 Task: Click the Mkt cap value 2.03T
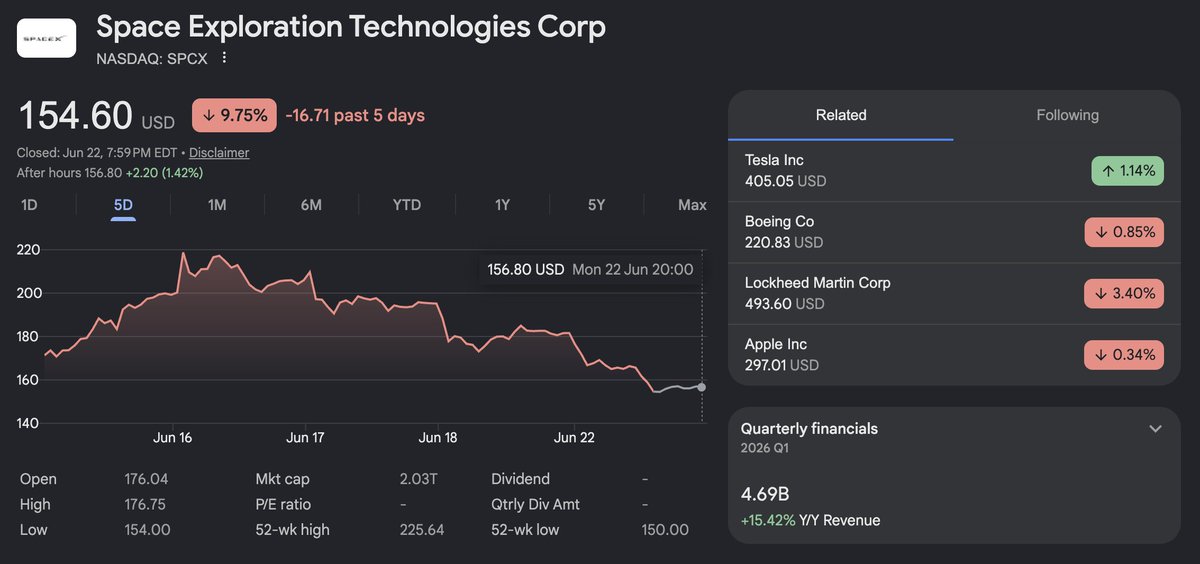pyautogui.click(x=418, y=479)
